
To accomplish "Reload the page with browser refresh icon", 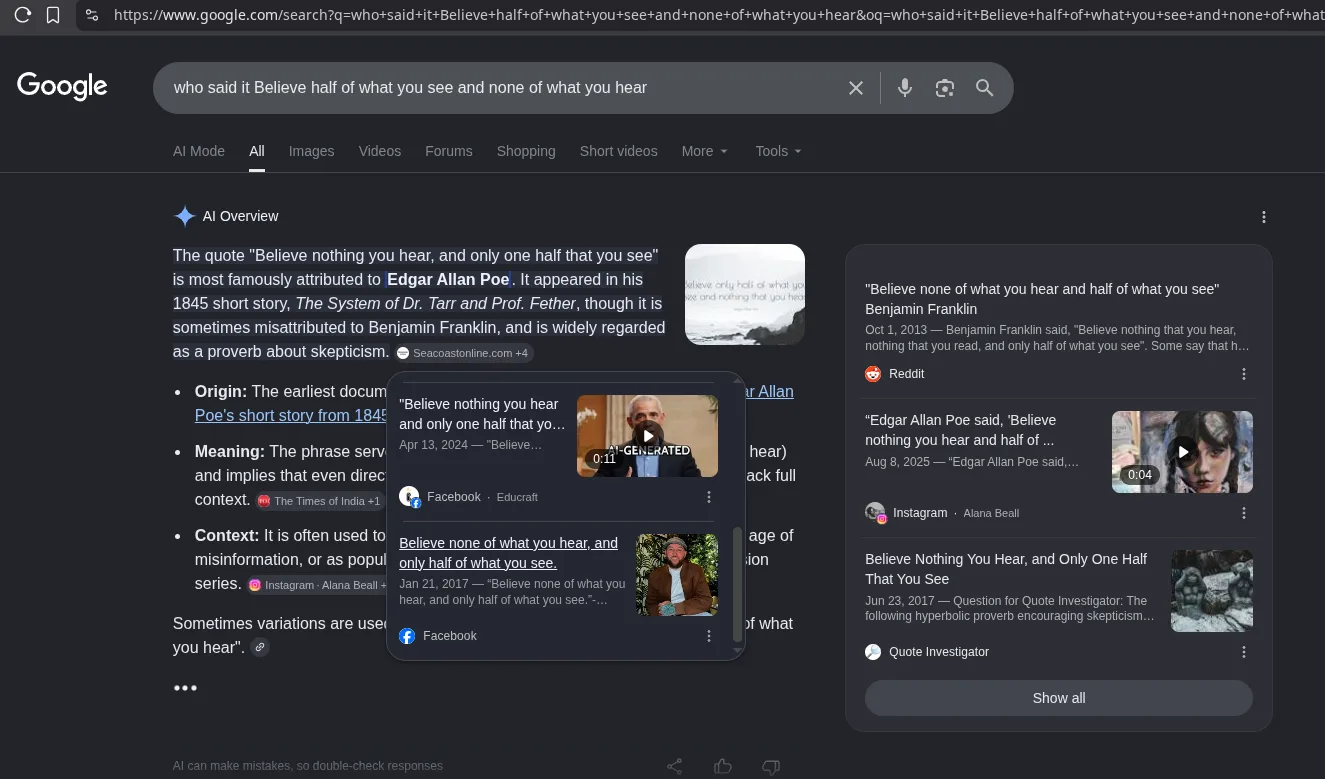I will click(x=22, y=15).
